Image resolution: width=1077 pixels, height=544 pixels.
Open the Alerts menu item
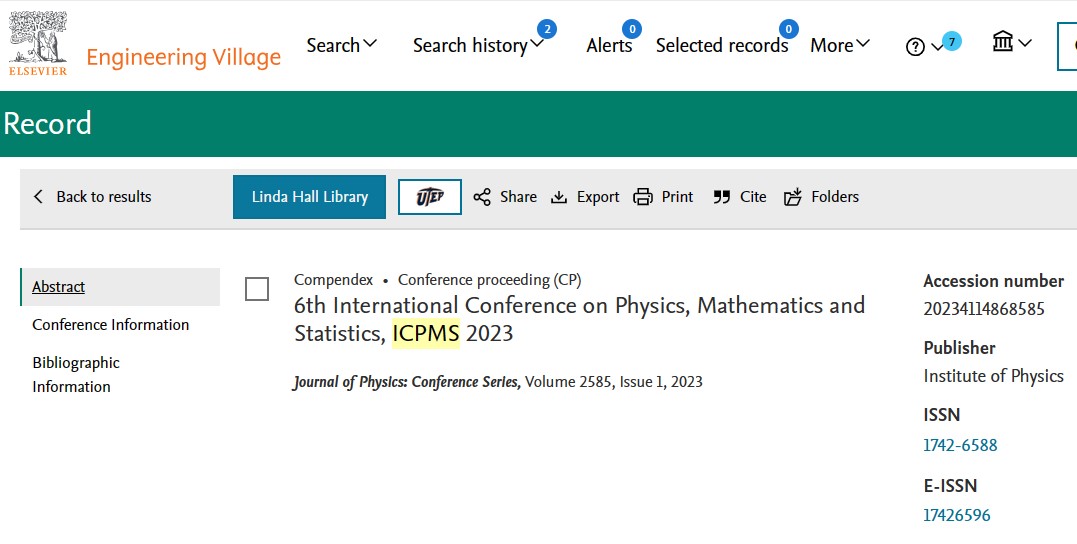click(609, 46)
